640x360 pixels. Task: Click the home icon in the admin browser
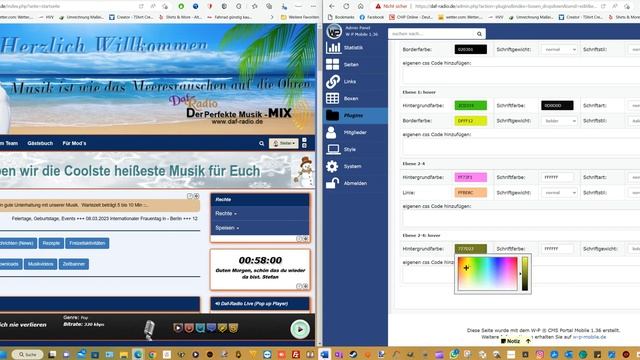[361, 6]
